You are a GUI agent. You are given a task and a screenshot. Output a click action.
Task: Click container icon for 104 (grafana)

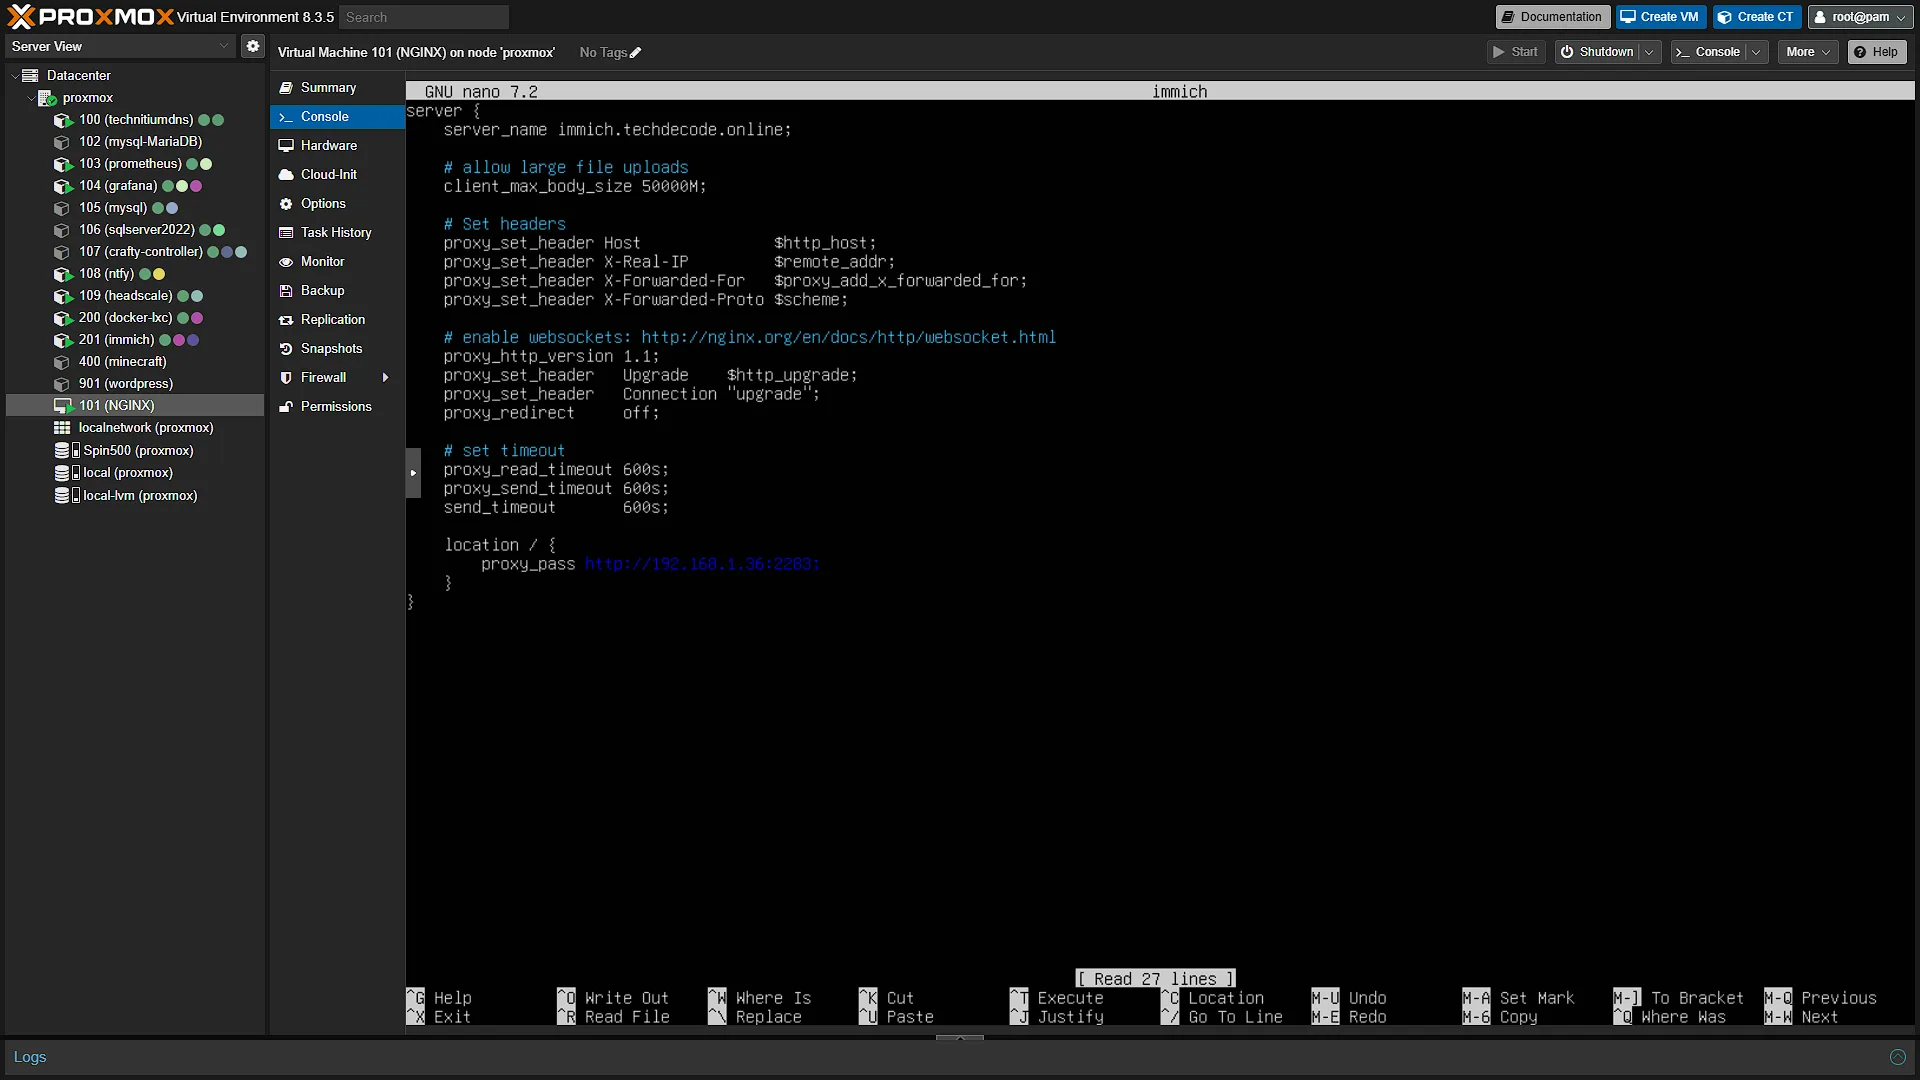coord(63,186)
